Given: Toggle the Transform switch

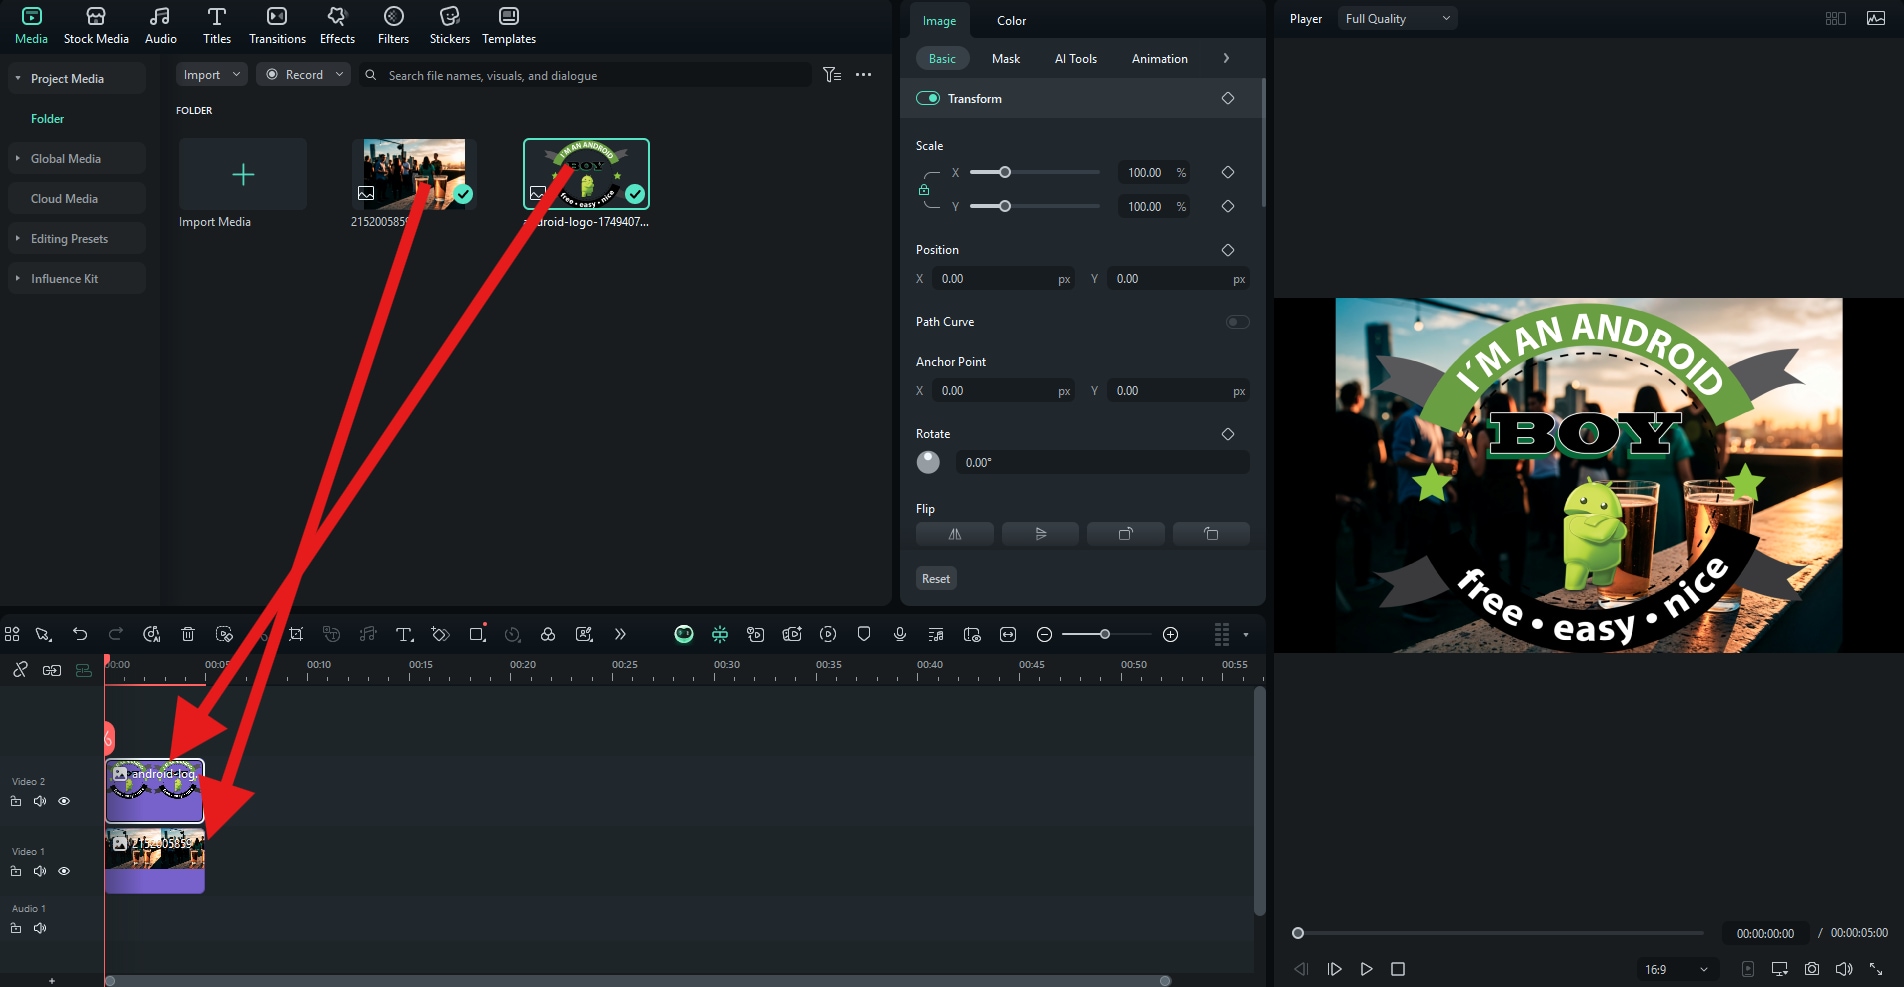Looking at the screenshot, I should pyautogui.click(x=928, y=98).
